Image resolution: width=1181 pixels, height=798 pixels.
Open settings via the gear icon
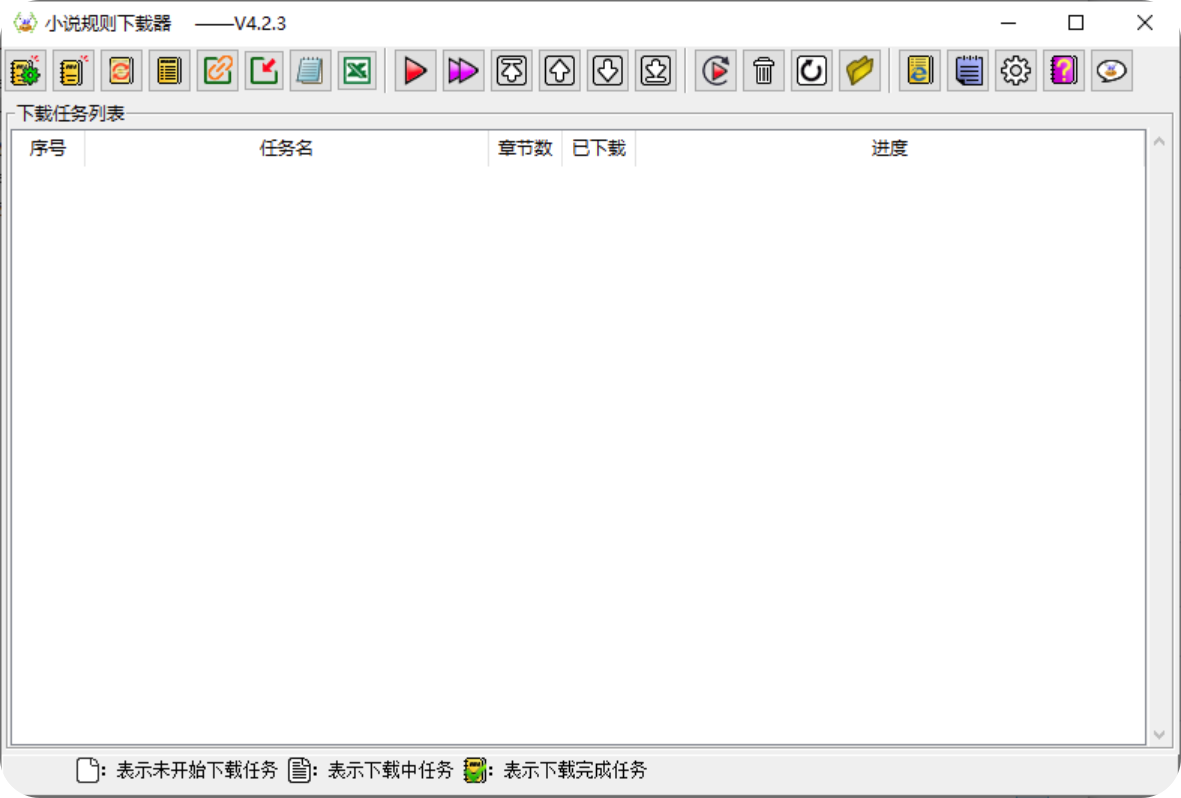(x=1015, y=71)
